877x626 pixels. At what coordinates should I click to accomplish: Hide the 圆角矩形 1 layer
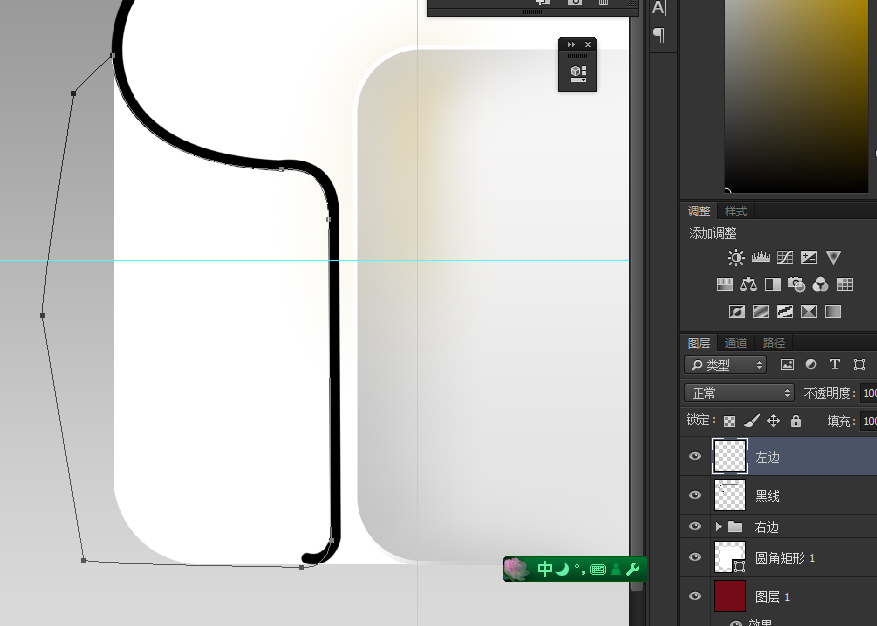(695, 557)
